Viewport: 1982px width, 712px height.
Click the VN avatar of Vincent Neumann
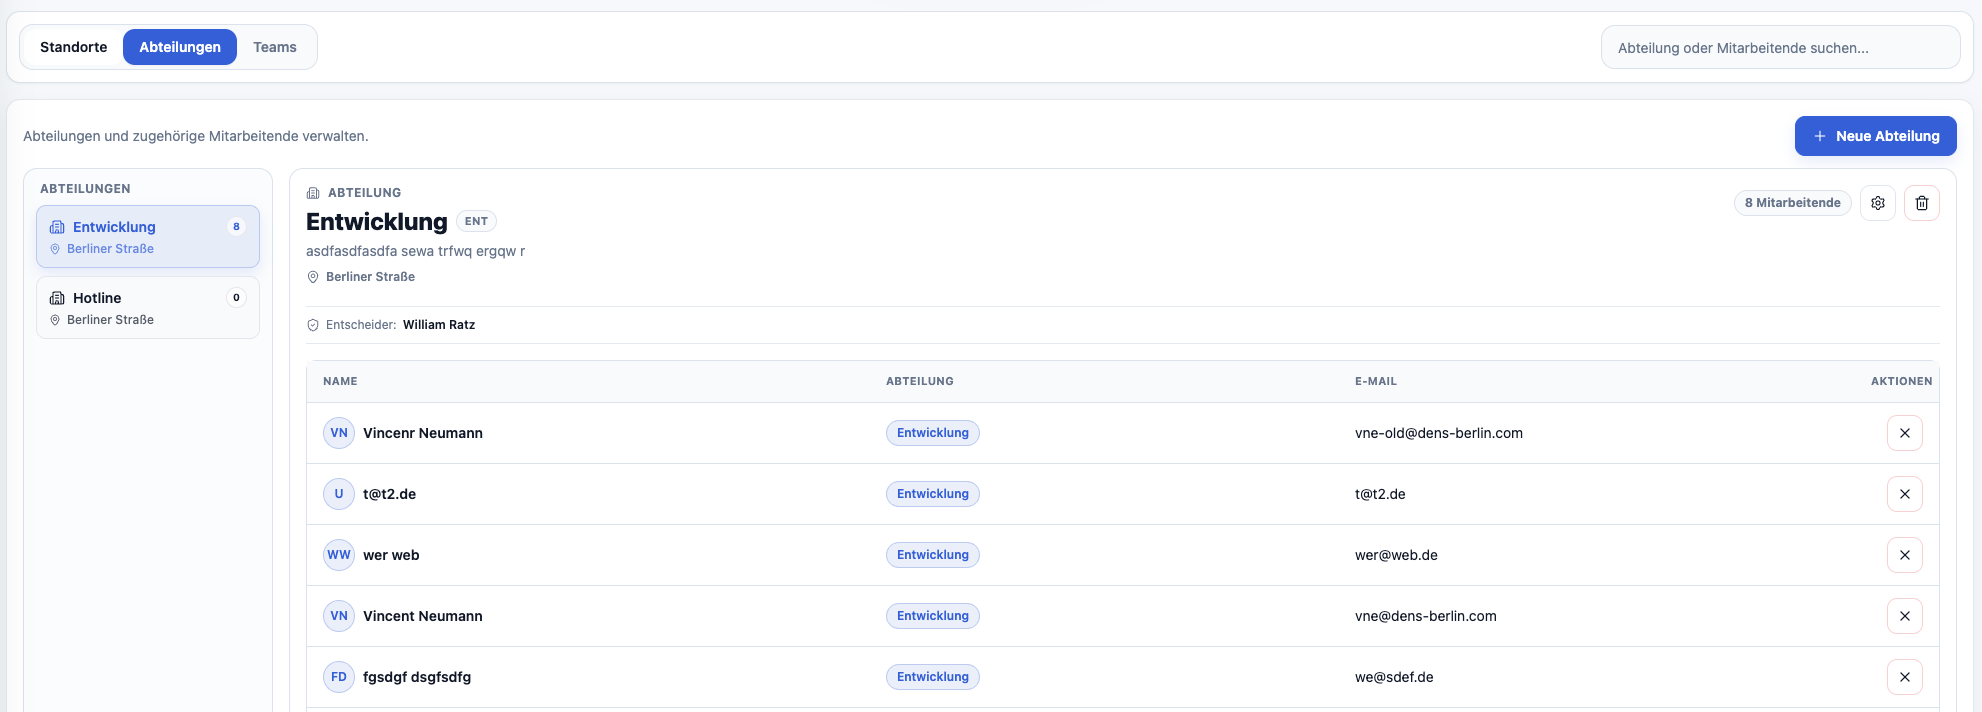339,616
